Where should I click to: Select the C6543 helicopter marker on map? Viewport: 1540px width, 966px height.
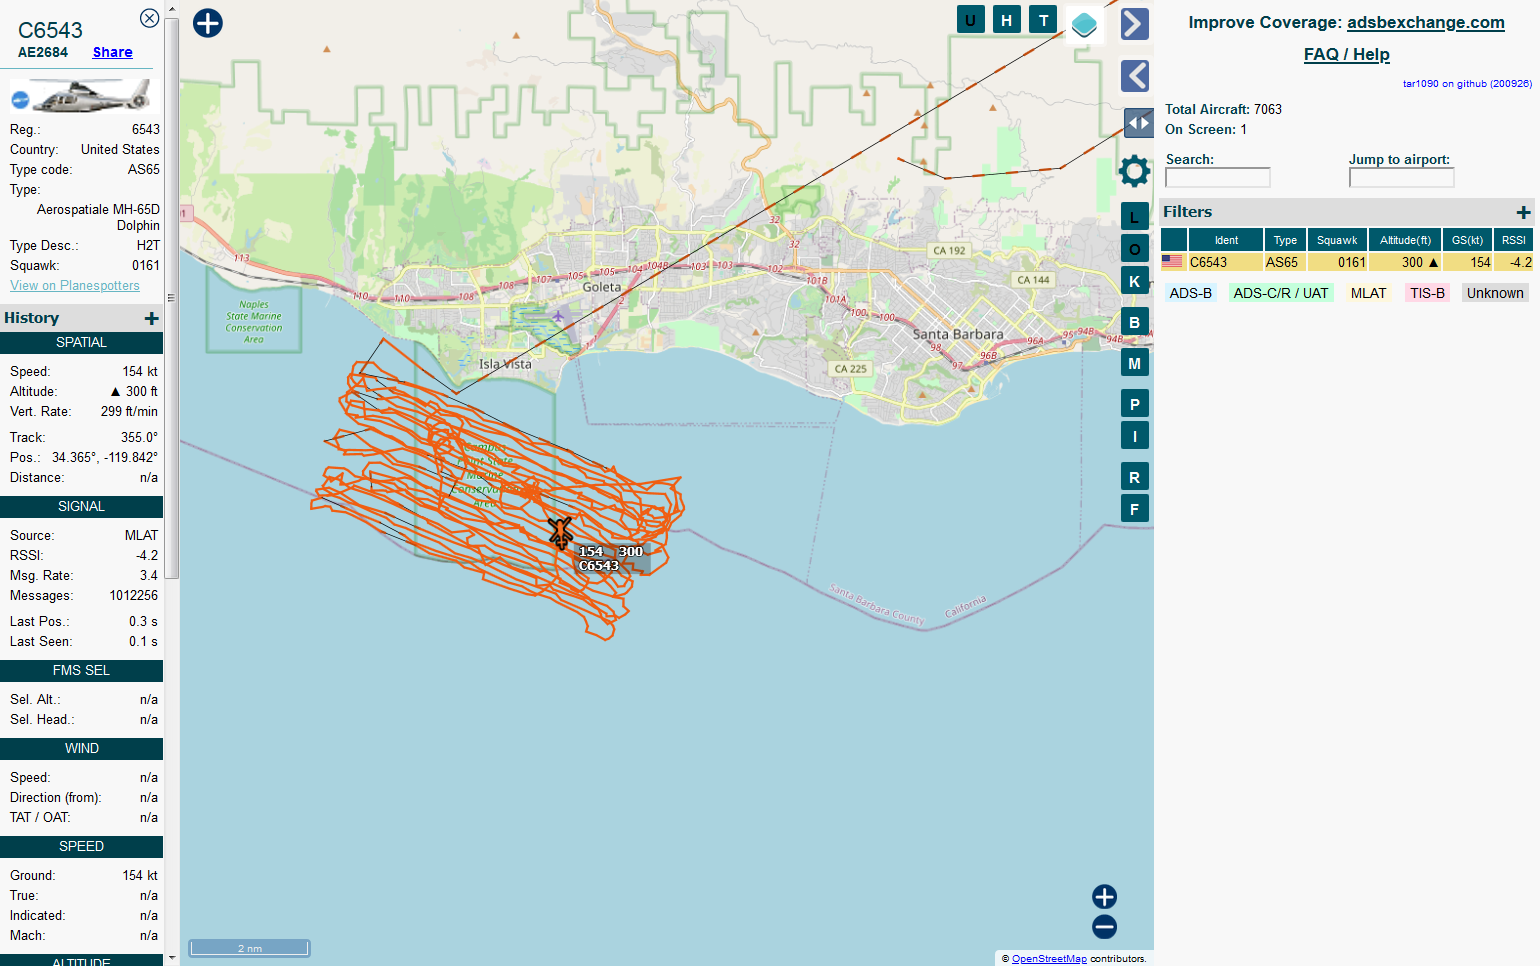560,532
